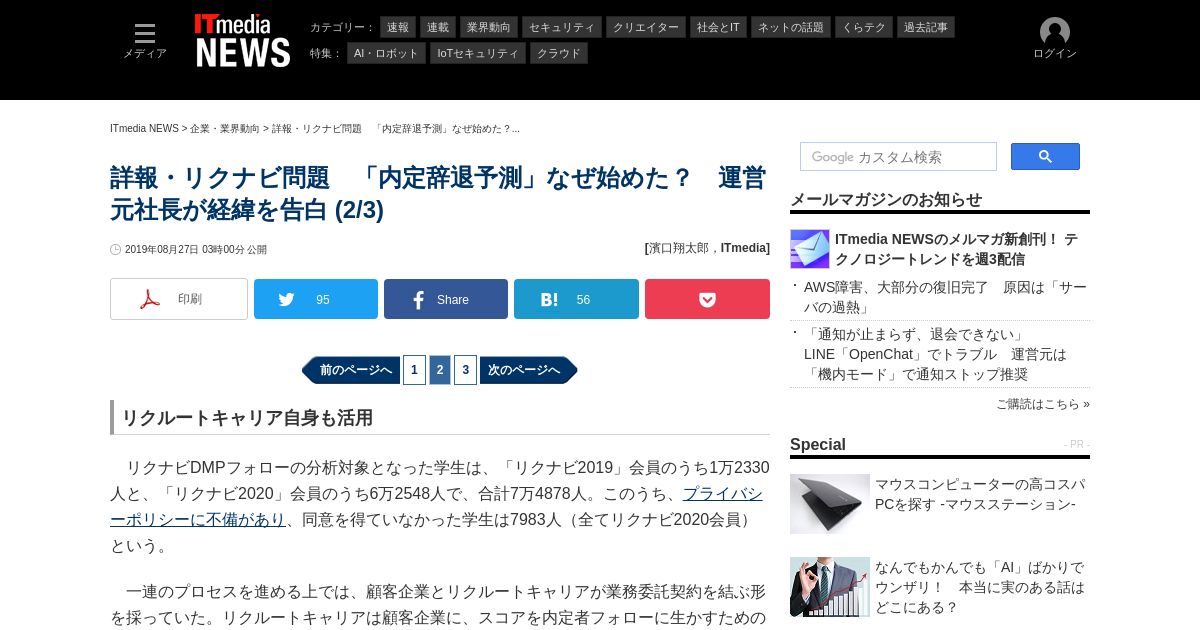Select the 業界動向 category
Screen dimensions: 1200x630
click(x=489, y=27)
